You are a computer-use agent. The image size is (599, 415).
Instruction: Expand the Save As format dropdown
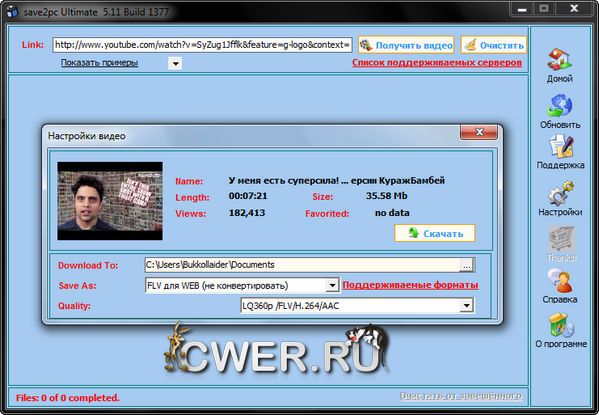click(x=332, y=285)
